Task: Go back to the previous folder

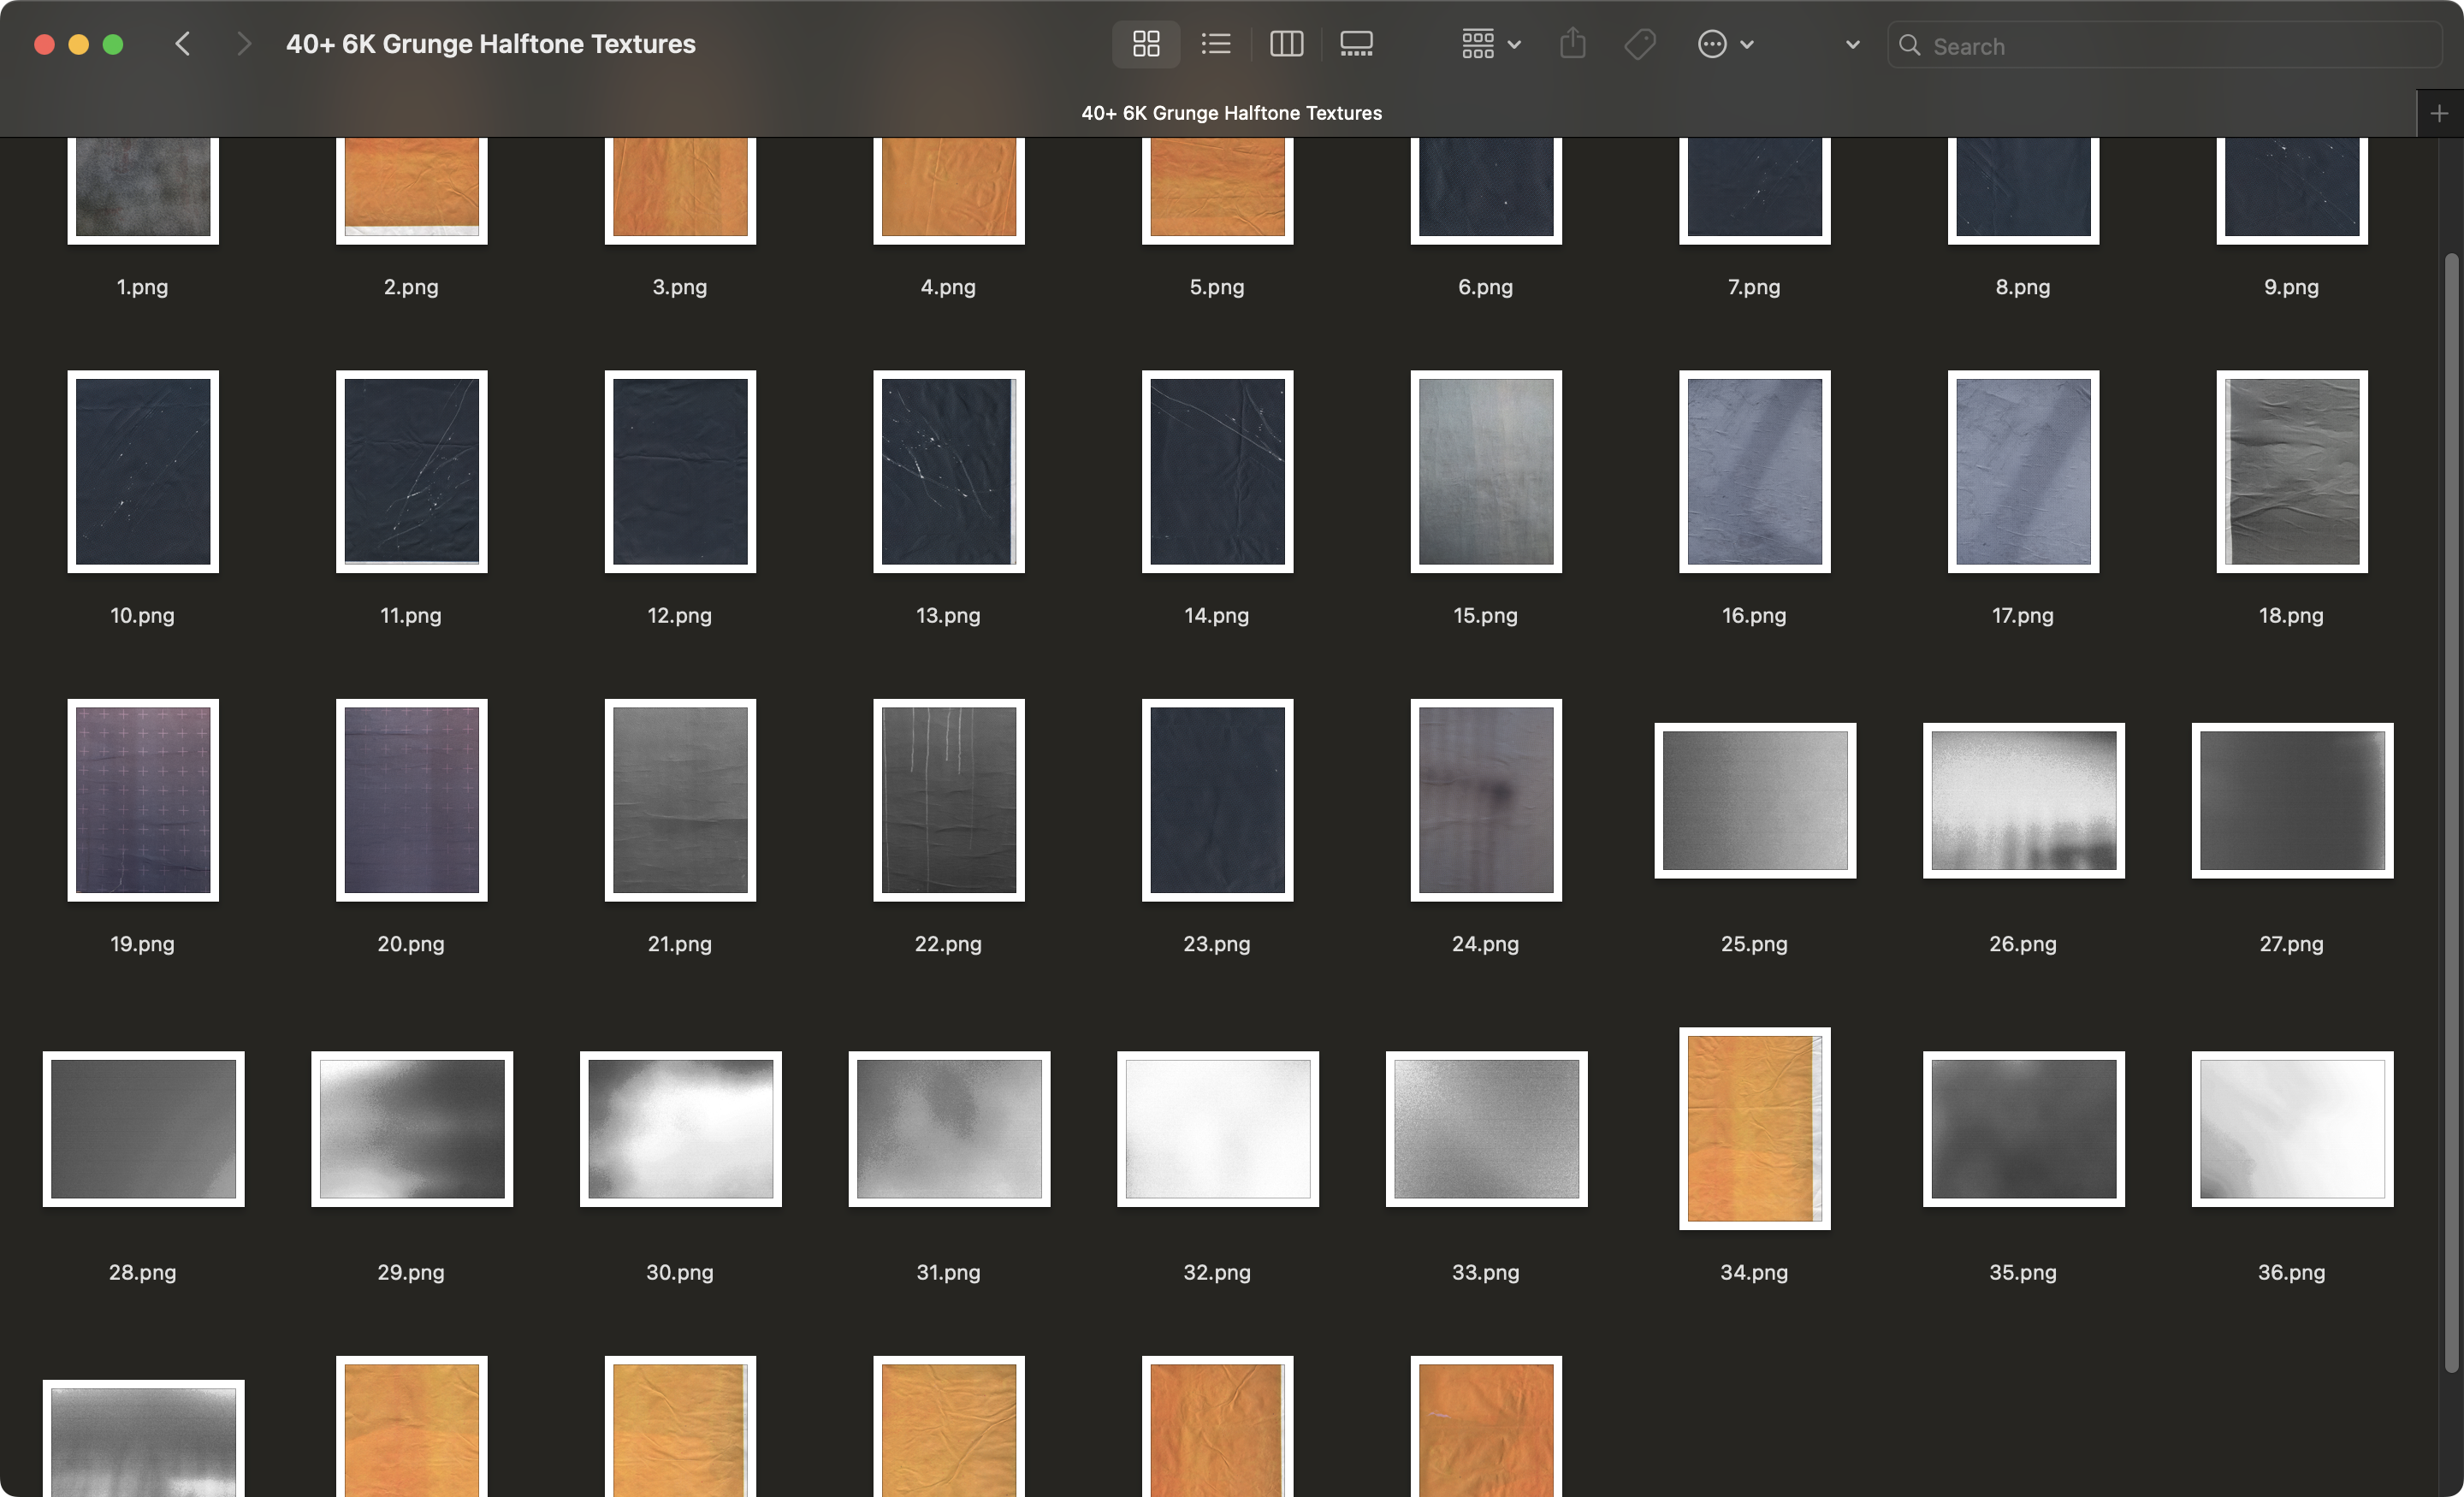Action: [x=183, y=43]
